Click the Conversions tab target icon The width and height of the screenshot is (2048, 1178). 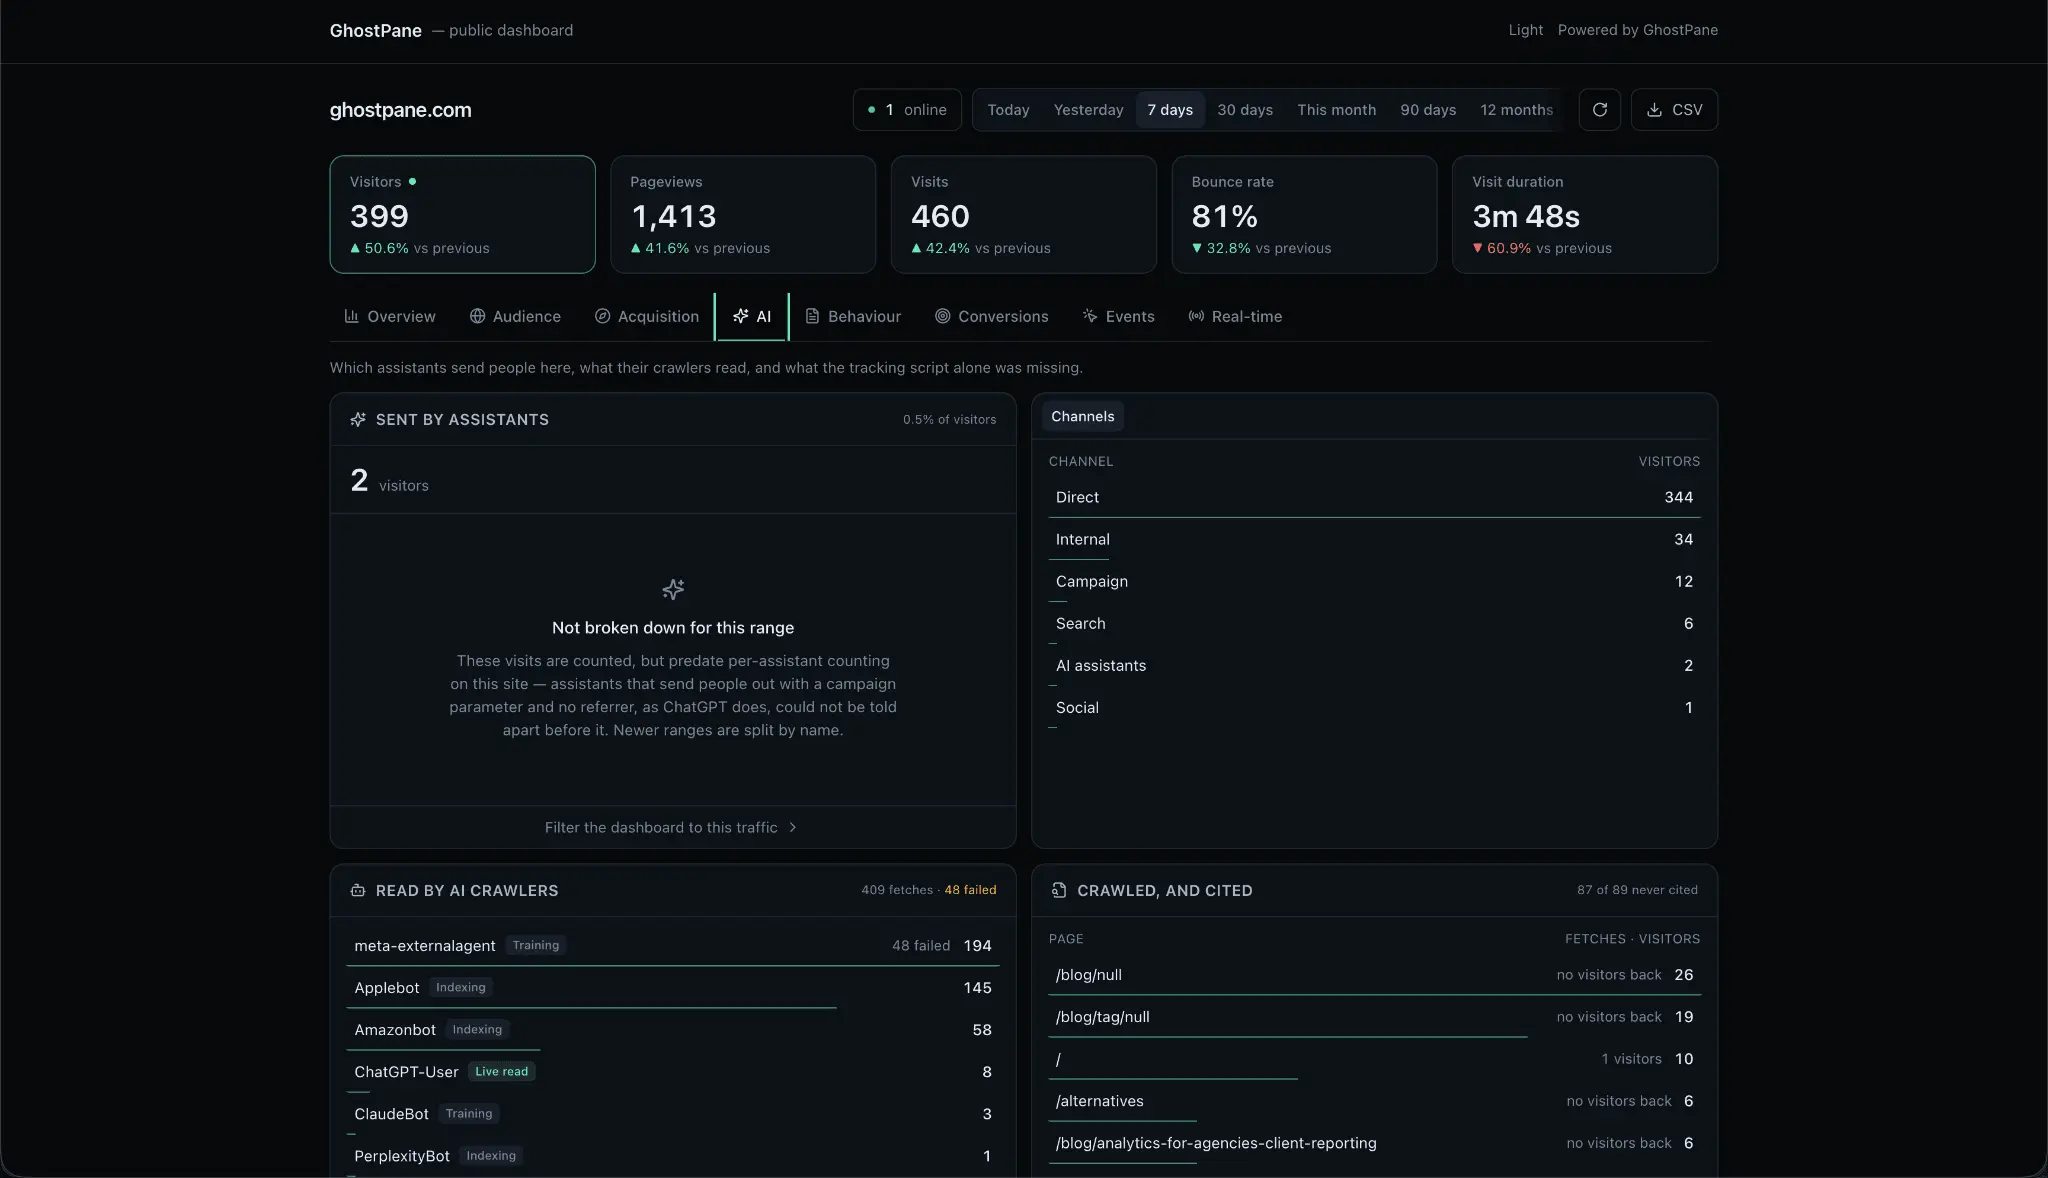[x=942, y=316]
